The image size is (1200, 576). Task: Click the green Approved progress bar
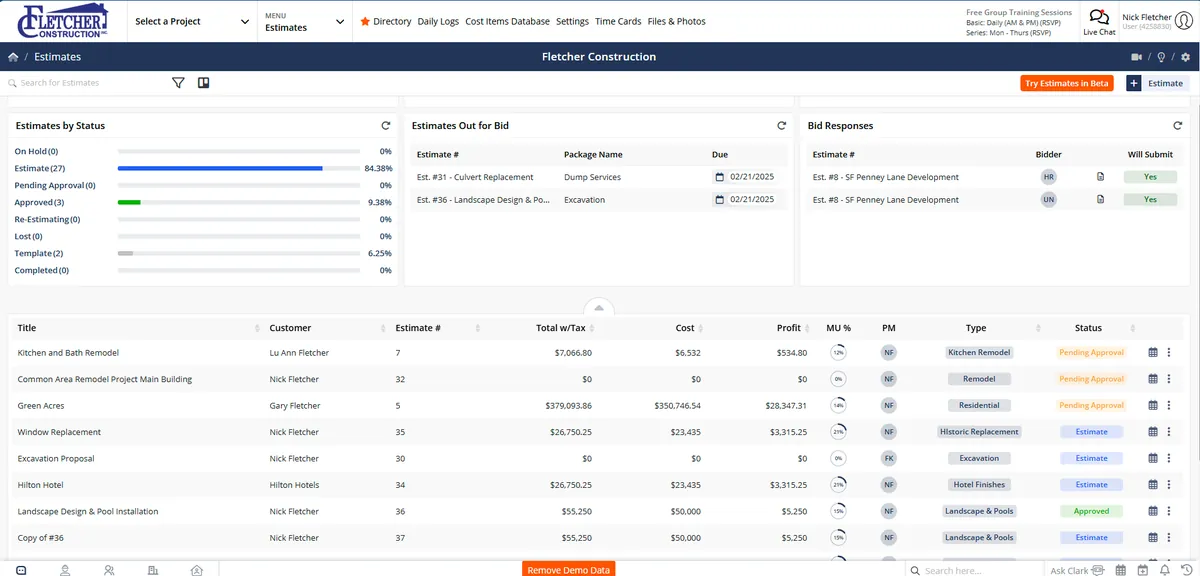tap(129, 203)
